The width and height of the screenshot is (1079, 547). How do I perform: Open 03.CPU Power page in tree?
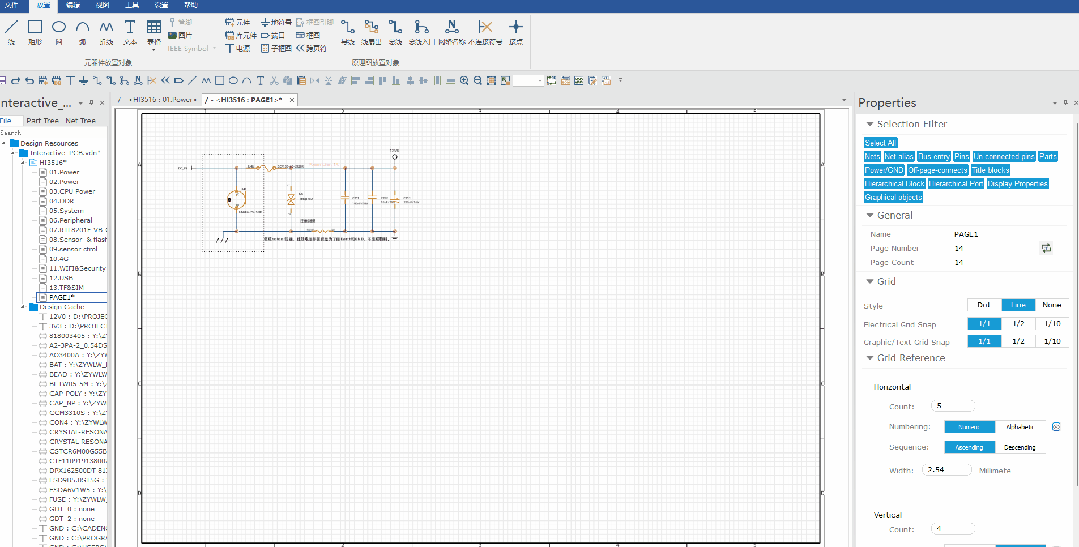pos(72,190)
